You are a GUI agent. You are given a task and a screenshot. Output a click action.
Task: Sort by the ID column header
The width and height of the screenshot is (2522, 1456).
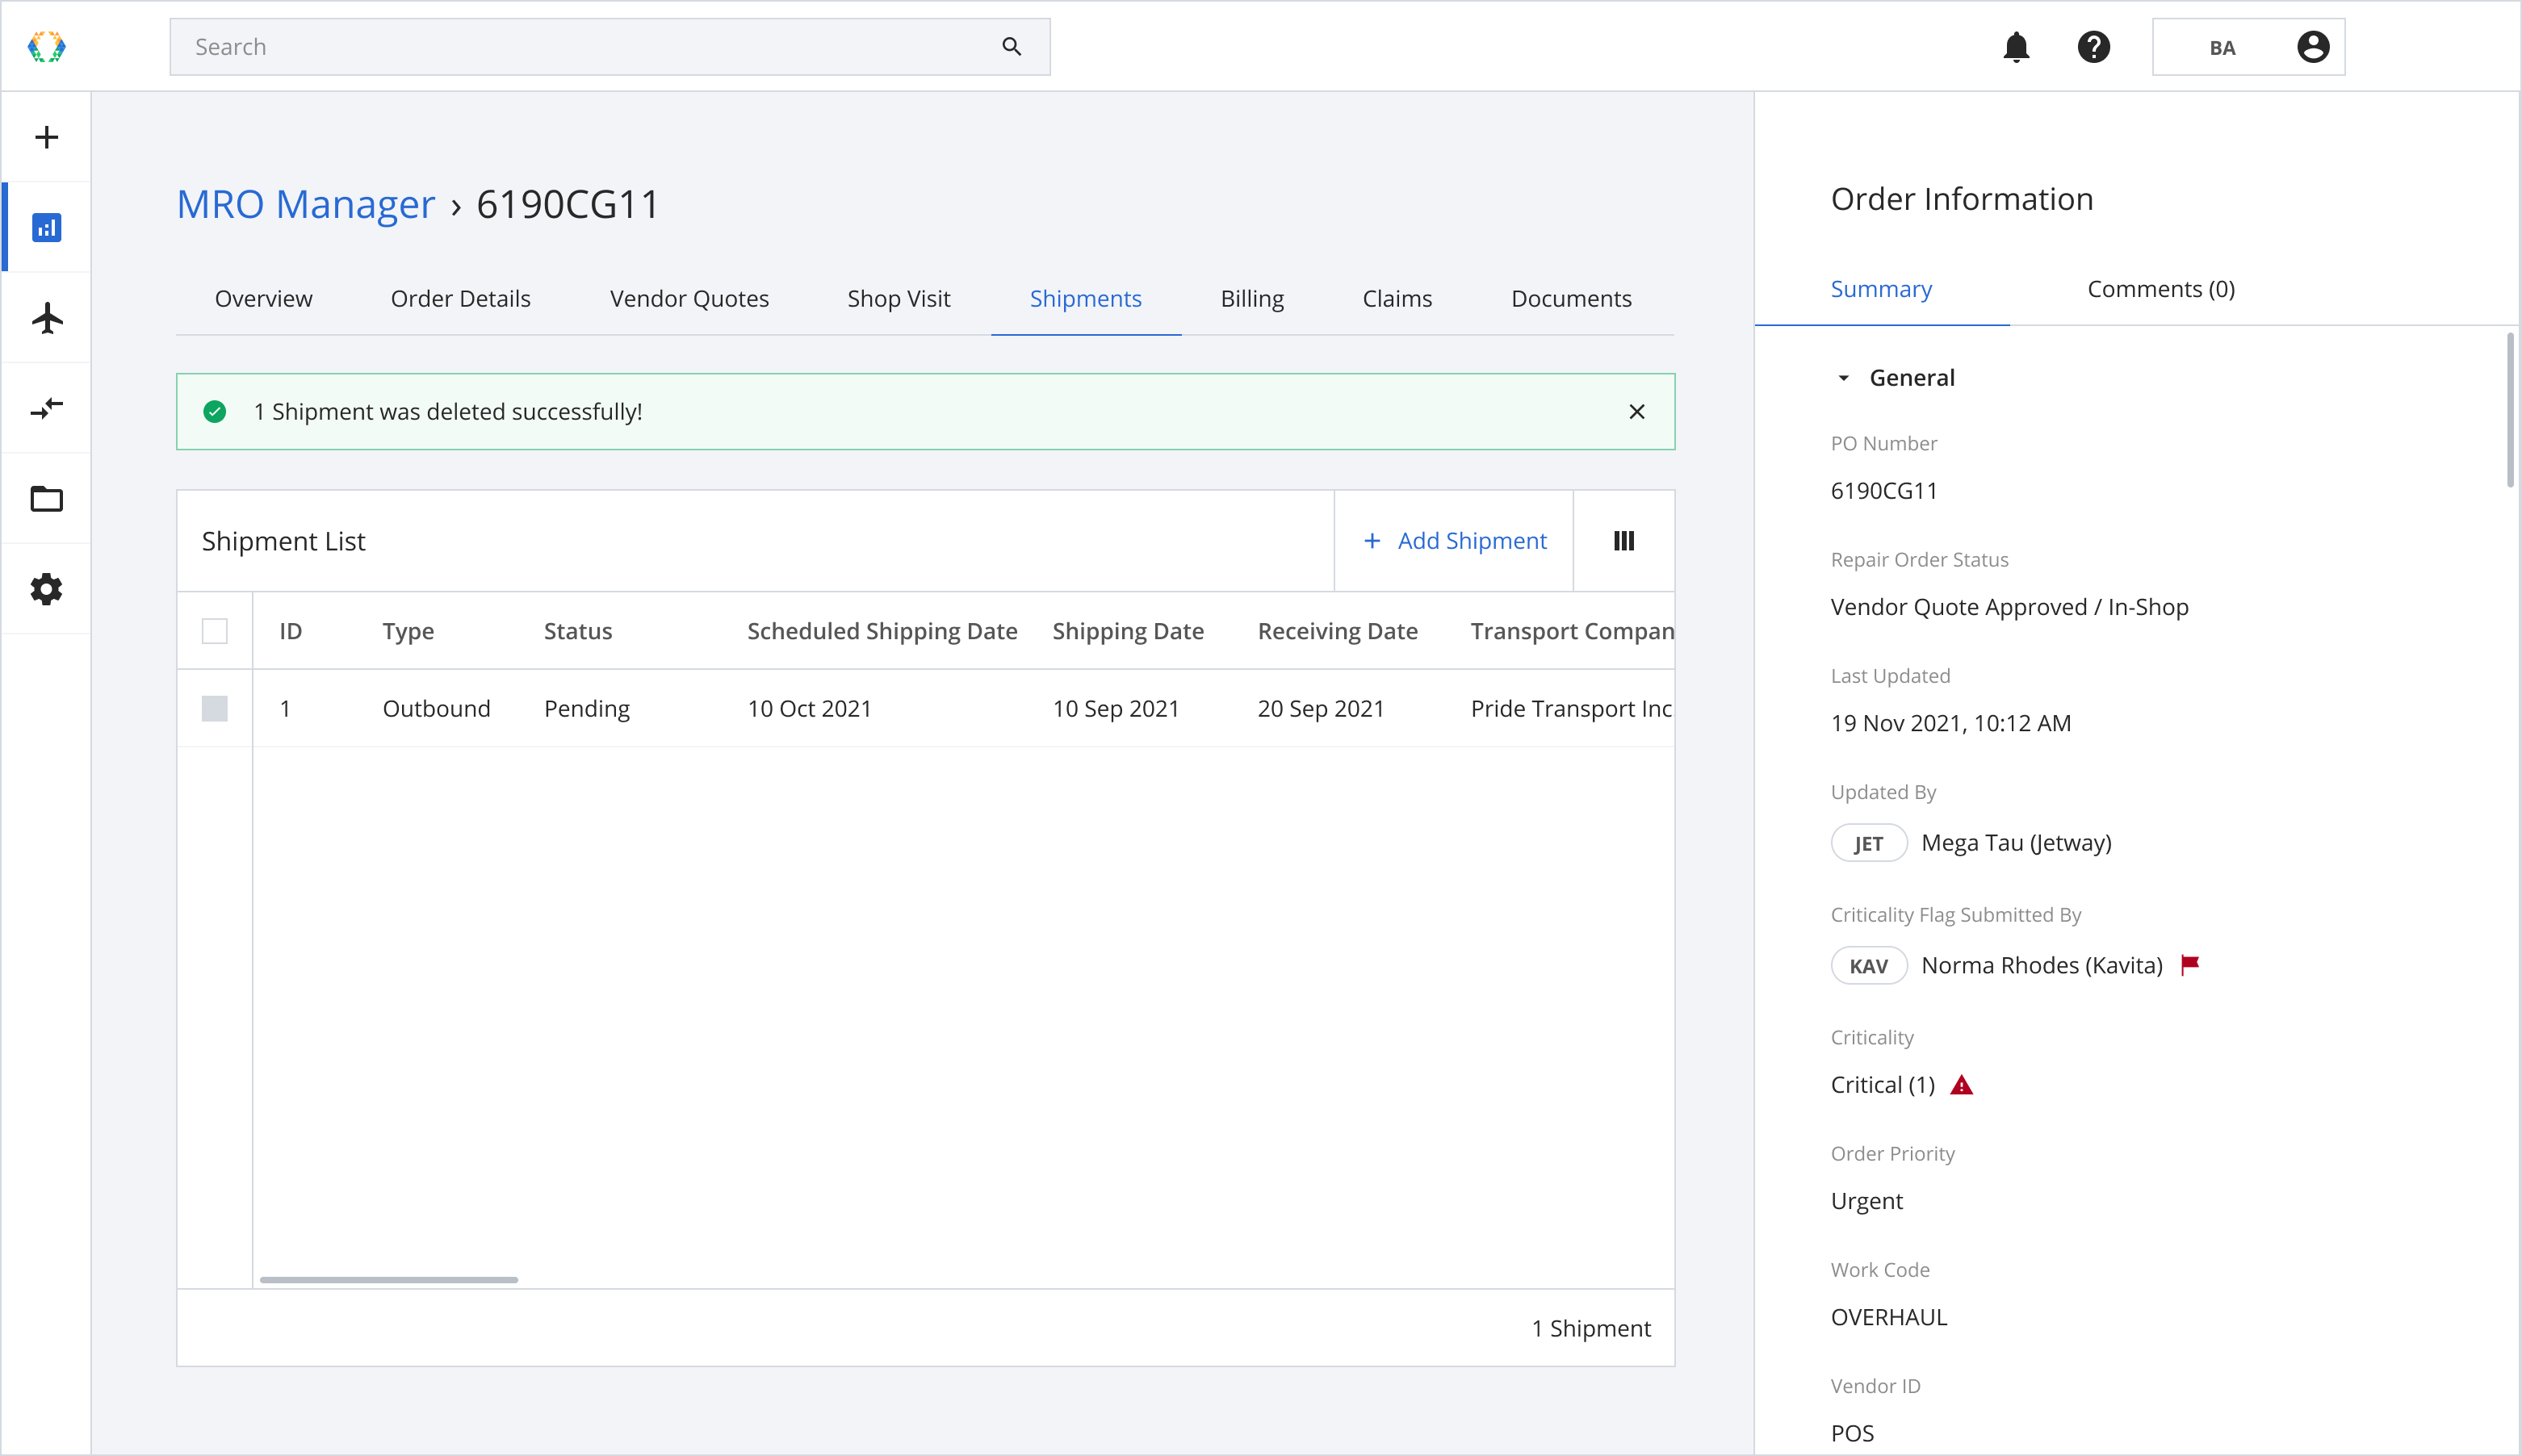[291, 631]
